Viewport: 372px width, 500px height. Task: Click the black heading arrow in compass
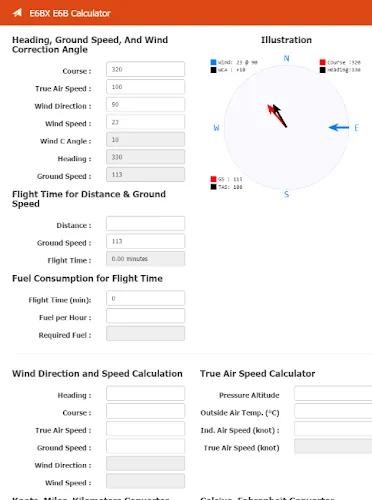[280, 116]
